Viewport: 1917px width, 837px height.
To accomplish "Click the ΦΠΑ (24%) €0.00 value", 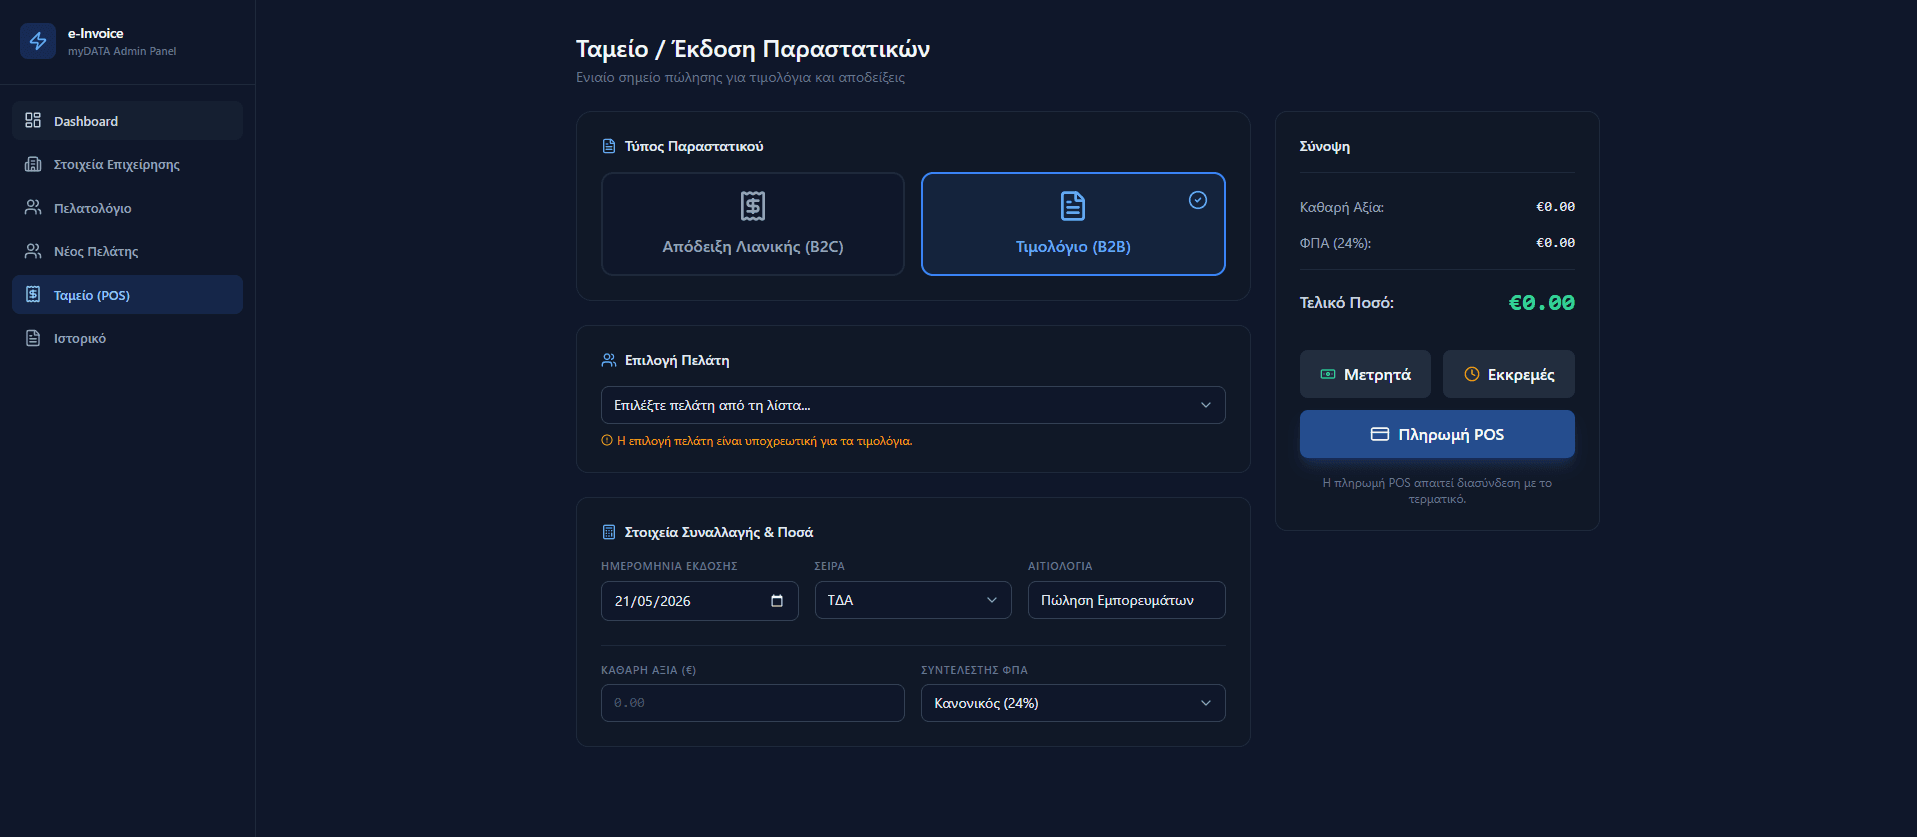I will click(1555, 243).
